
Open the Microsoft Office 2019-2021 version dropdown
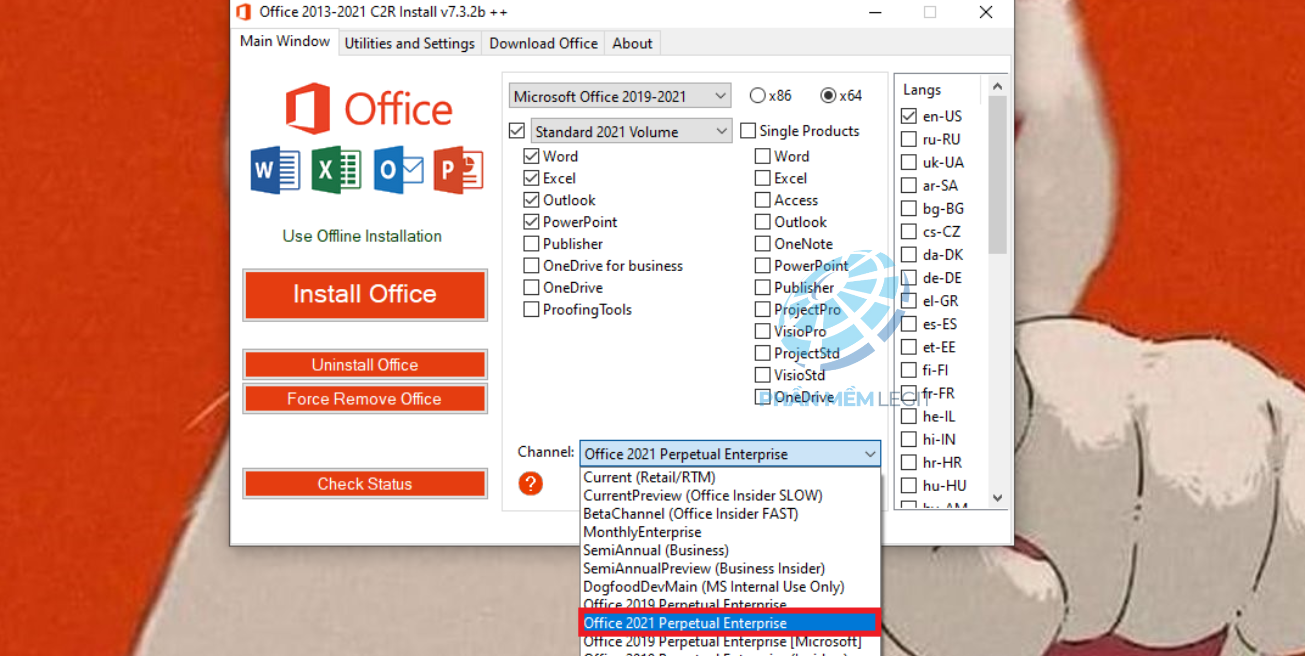[620, 96]
